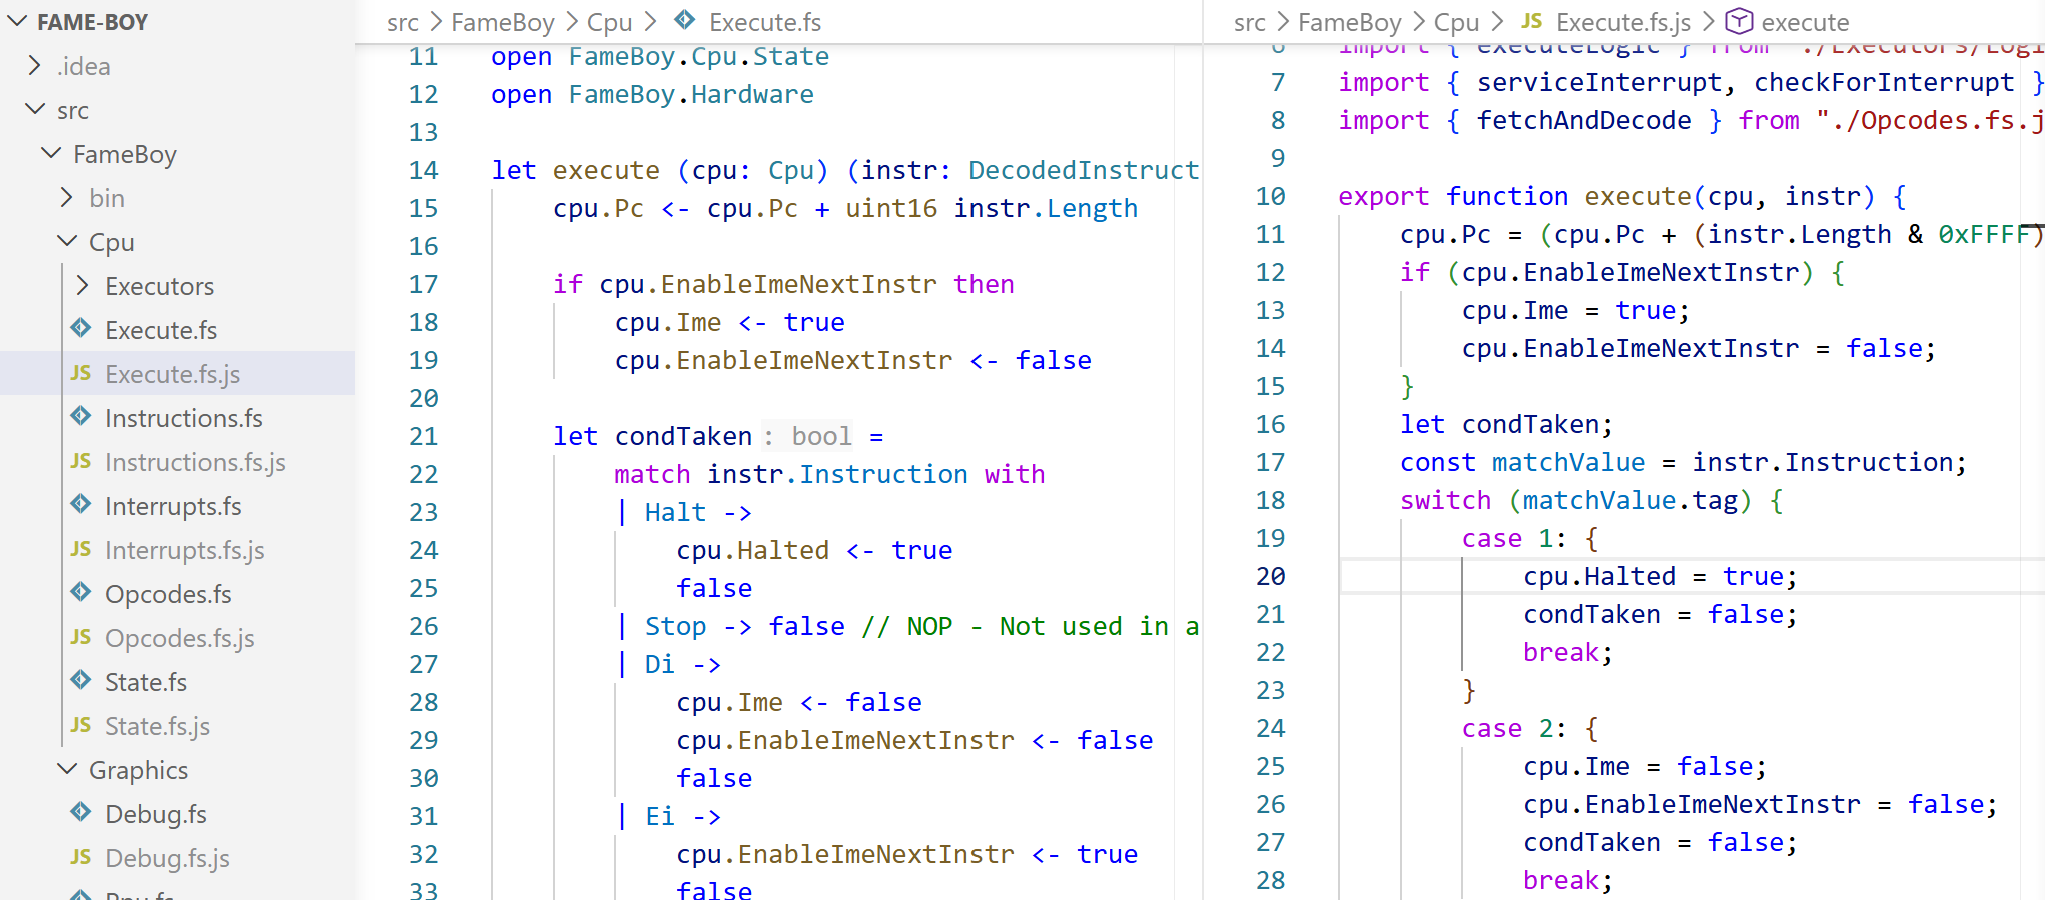Screen dimensions: 2045x900
Task: Click the F# diamond icon in Execute.fs breadcrumb
Action: click(684, 21)
